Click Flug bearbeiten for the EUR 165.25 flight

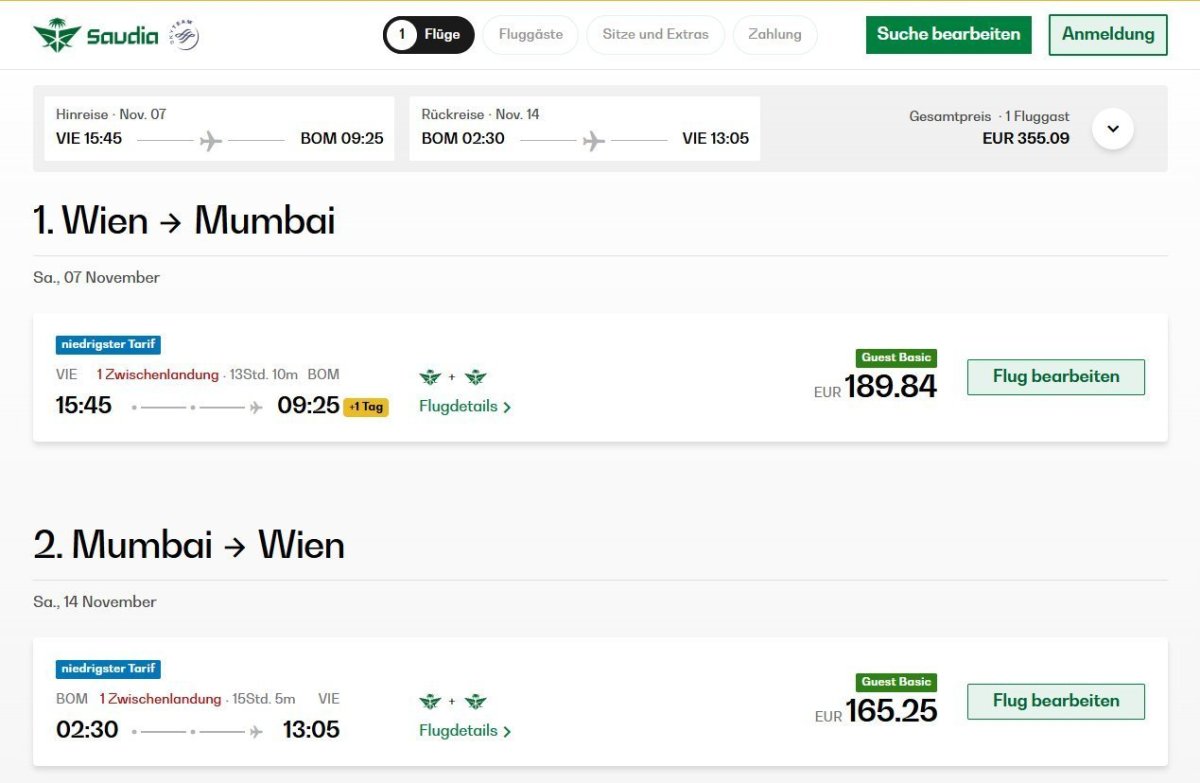click(x=1056, y=701)
